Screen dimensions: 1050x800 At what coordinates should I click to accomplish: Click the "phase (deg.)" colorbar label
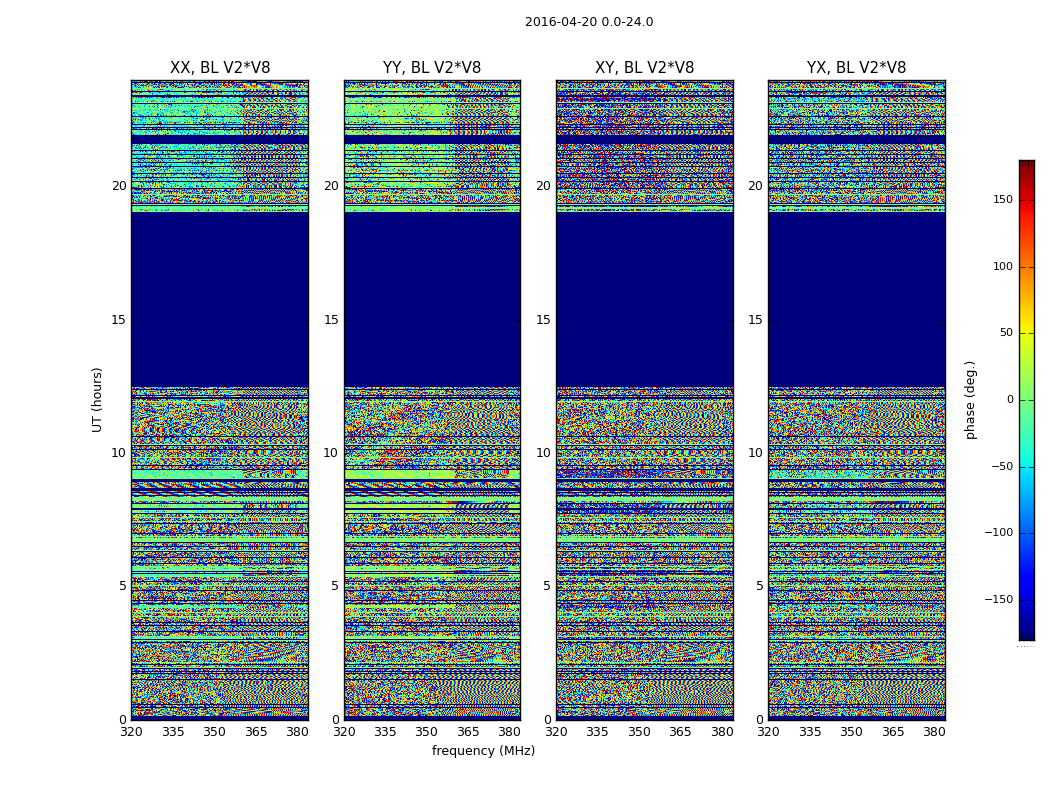point(970,400)
